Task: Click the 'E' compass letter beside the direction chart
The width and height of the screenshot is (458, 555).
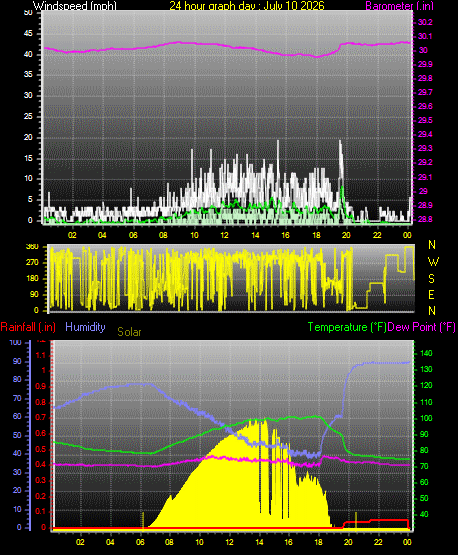Action: click(431, 295)
